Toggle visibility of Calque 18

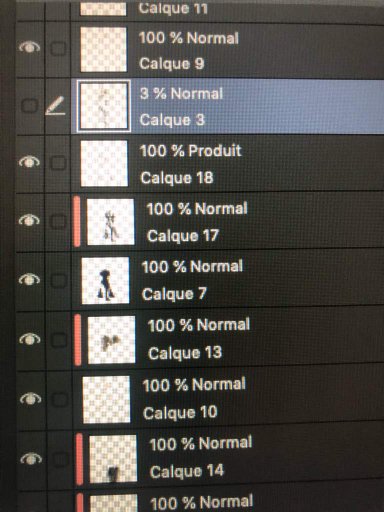click(30, 162)
